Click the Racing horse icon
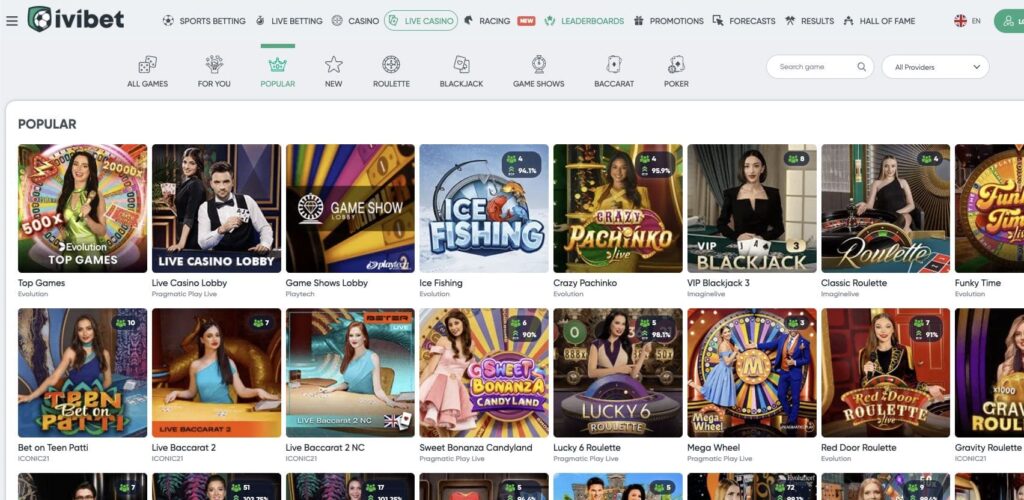Screen dimensions: 1024x500 [468, 21]
